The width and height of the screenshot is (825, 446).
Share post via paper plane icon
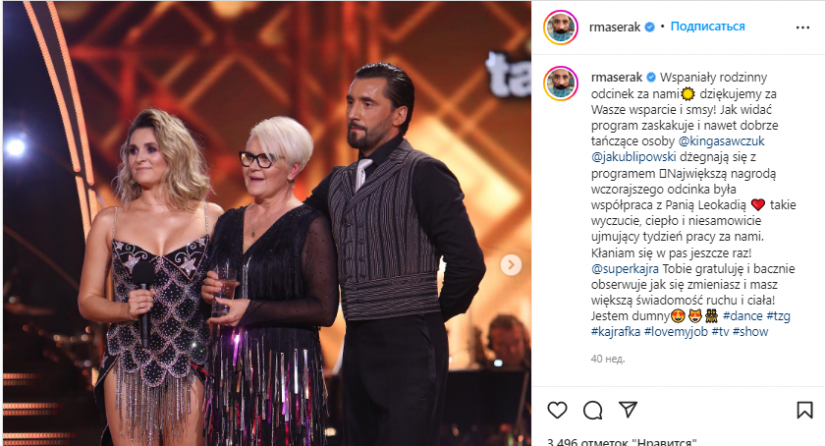tap(628, 409)
